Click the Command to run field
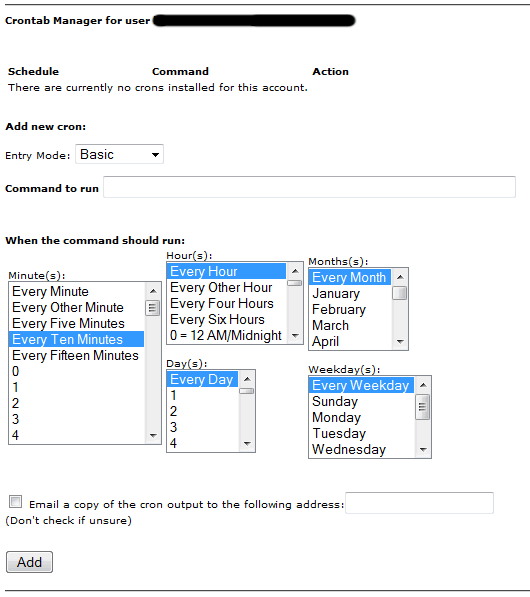The image size is (530, 597). tap(309, 187)
